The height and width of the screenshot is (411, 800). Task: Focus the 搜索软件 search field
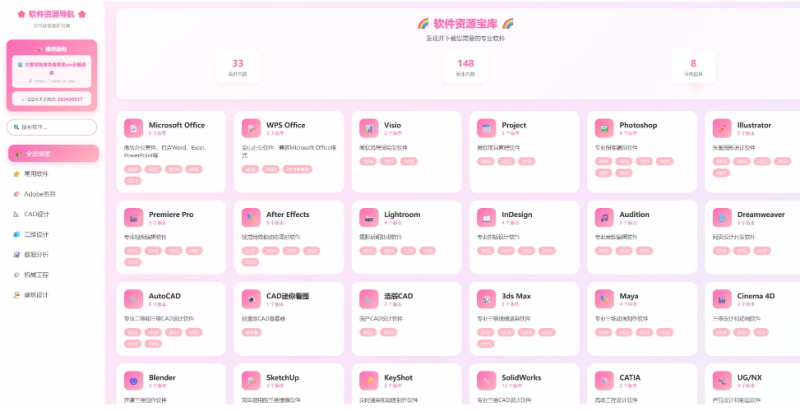(52, 127)
